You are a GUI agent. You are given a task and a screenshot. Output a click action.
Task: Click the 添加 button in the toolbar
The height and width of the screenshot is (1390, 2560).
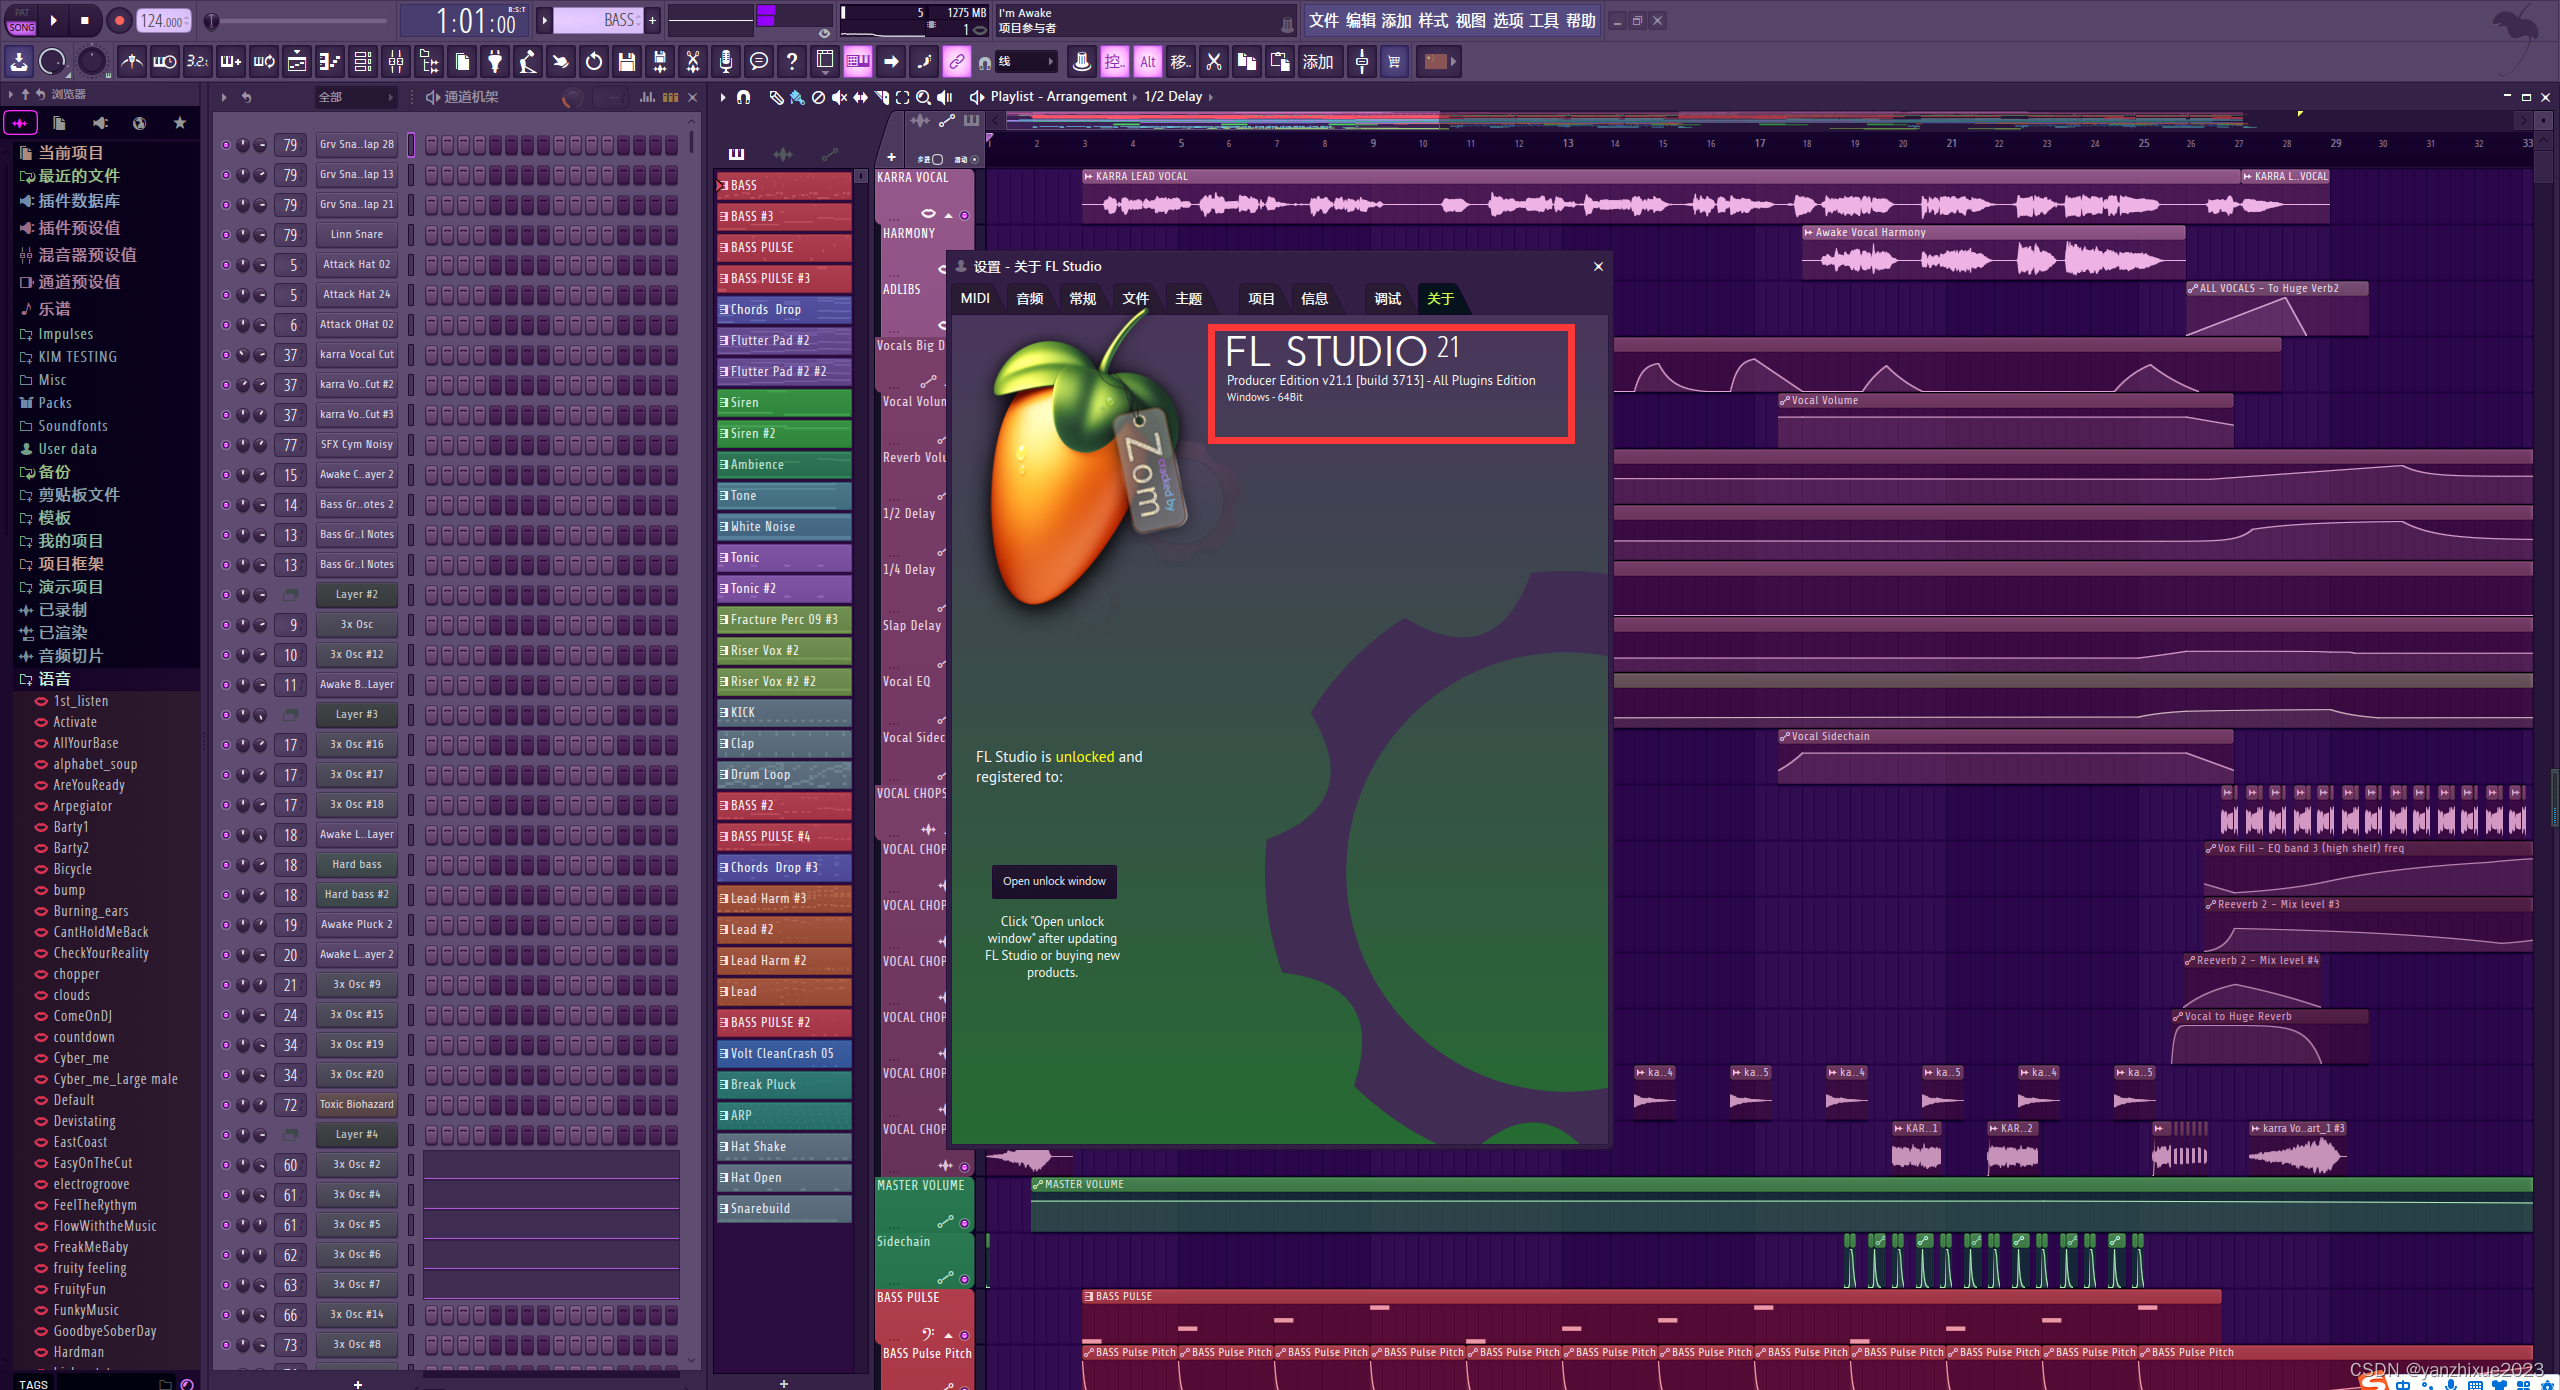tap(1317, 62)
